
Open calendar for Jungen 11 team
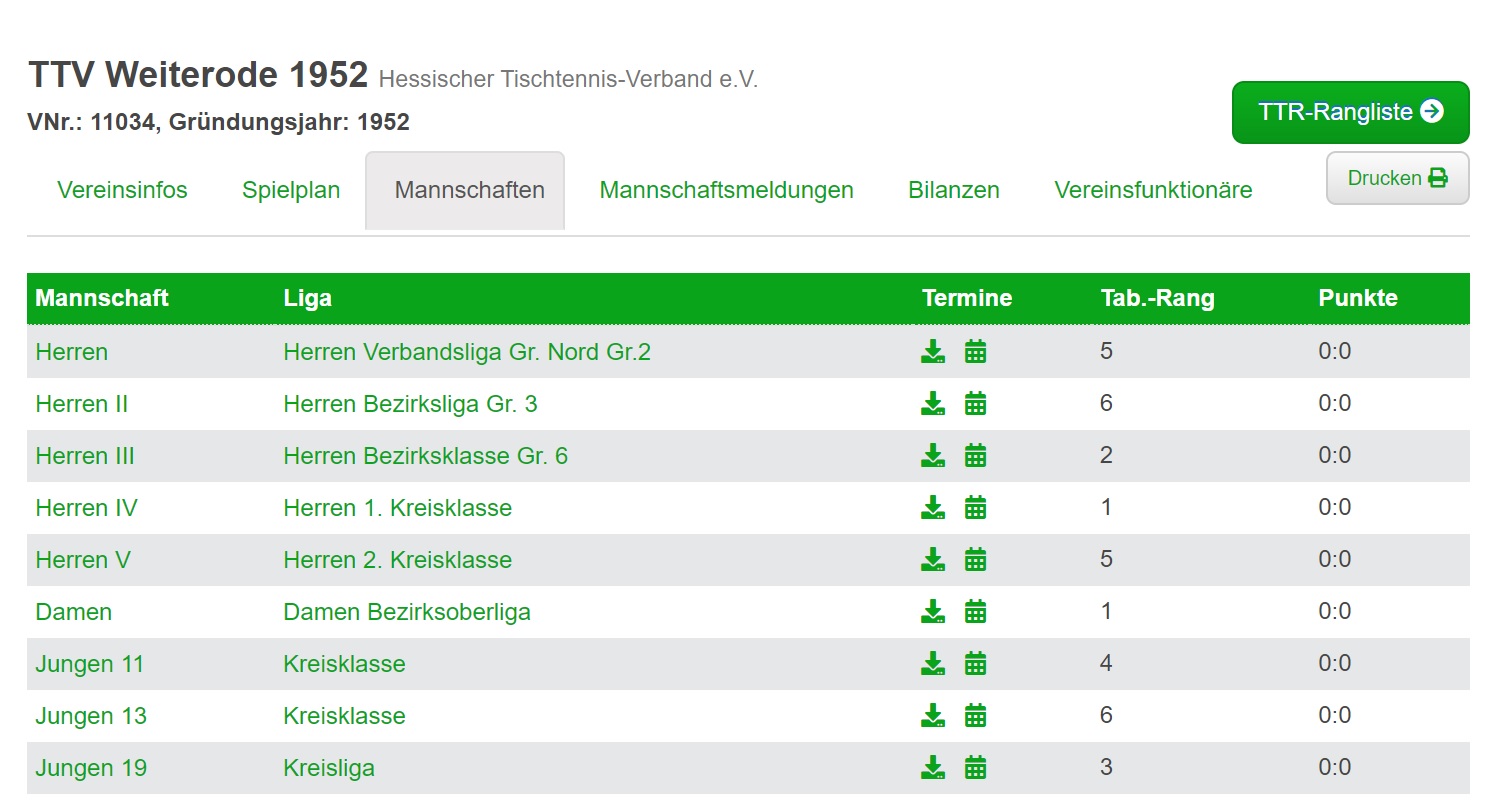(975, 663)
